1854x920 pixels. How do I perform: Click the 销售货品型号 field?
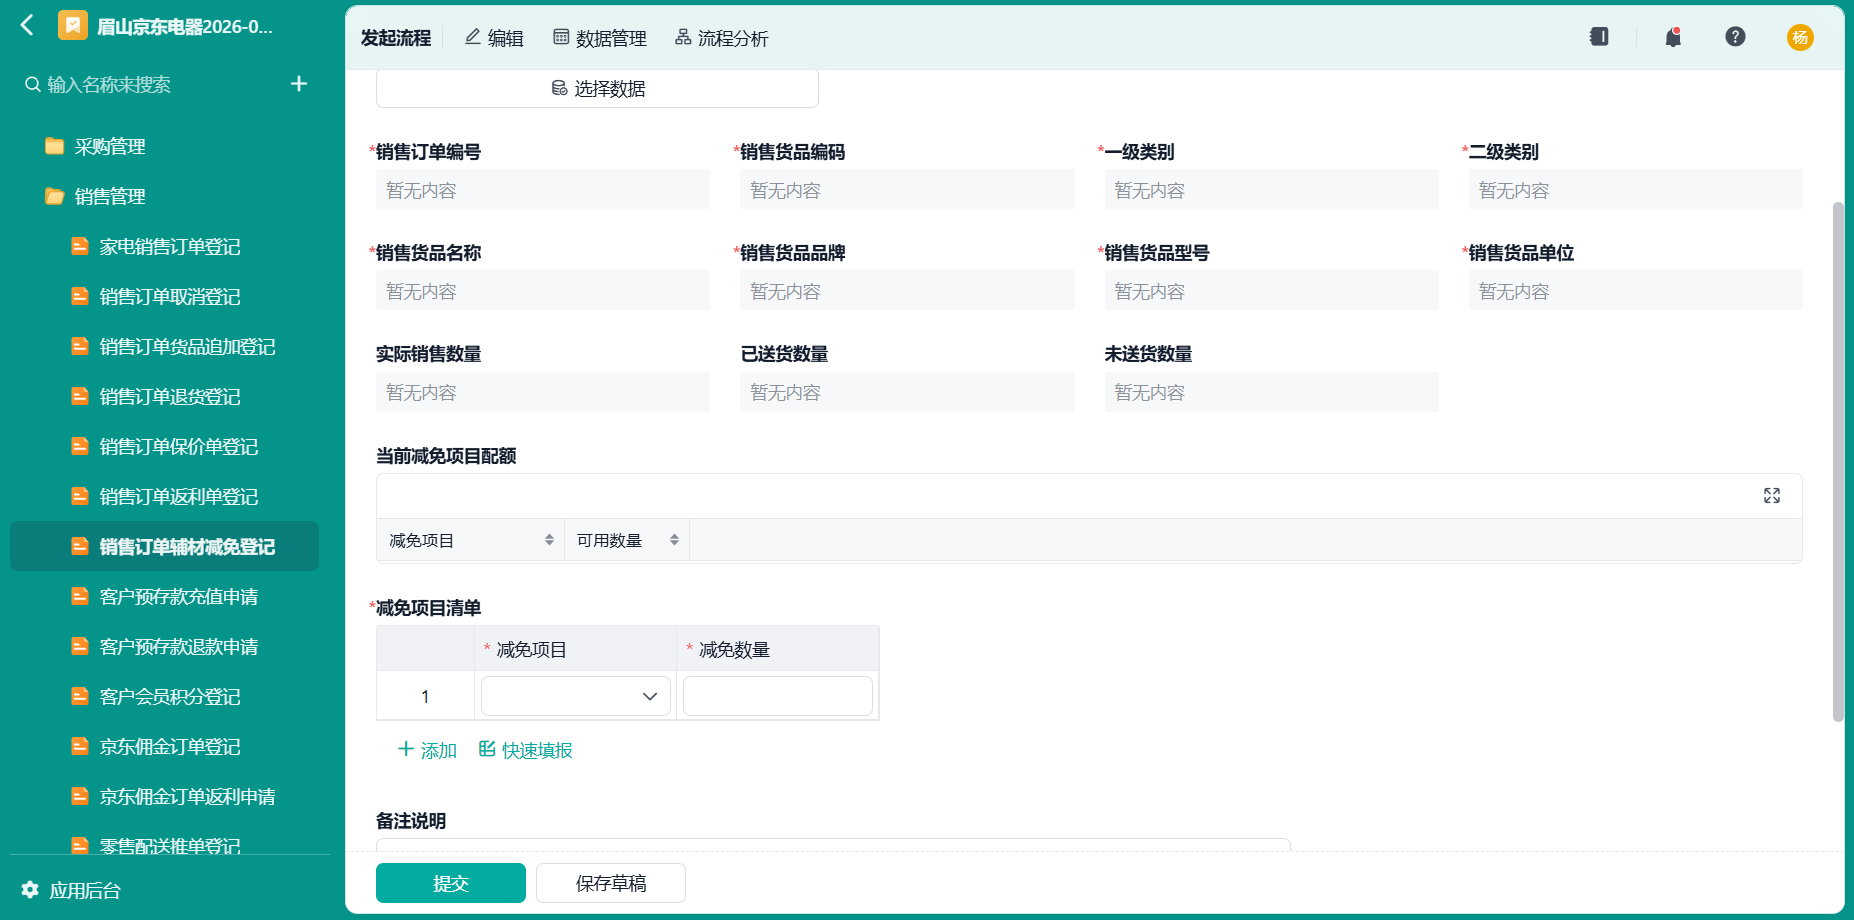click(x=1271, y=291)
